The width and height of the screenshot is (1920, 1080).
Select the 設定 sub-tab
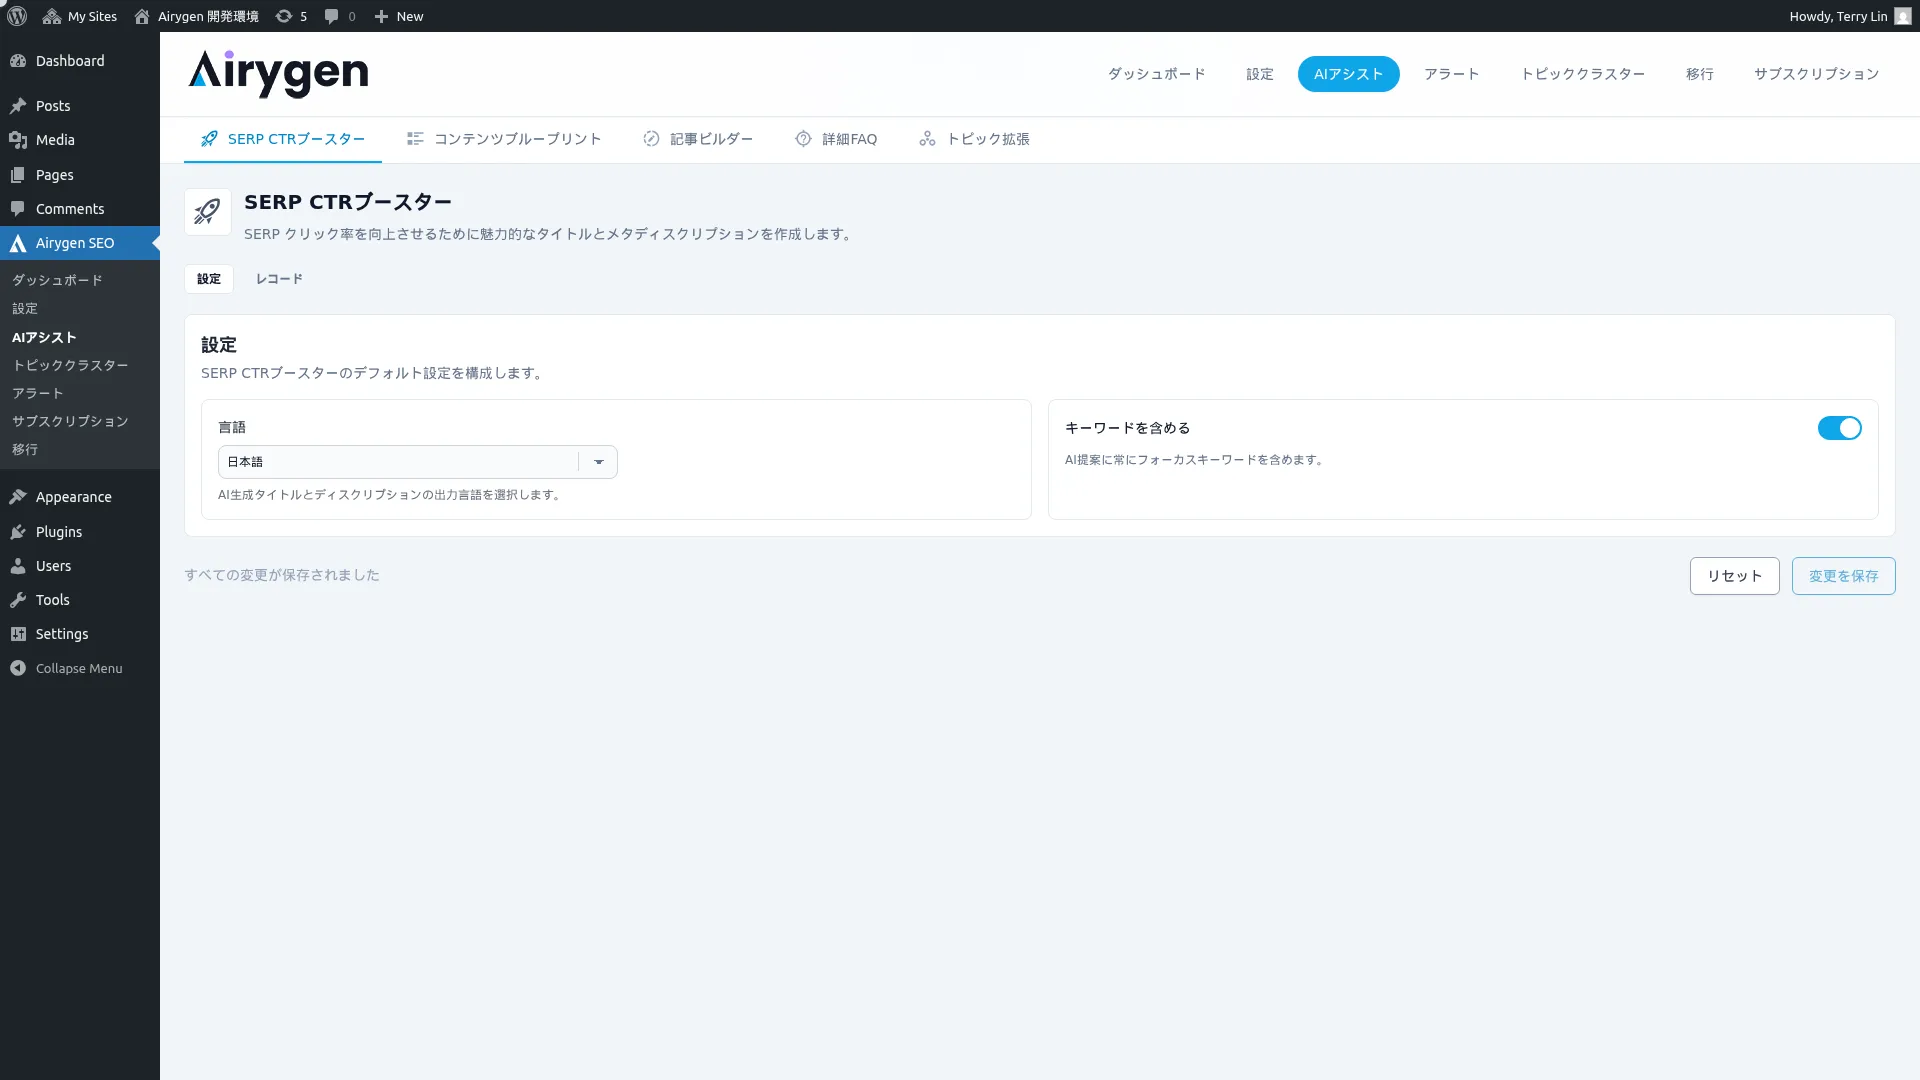click(x=209, y=279)
